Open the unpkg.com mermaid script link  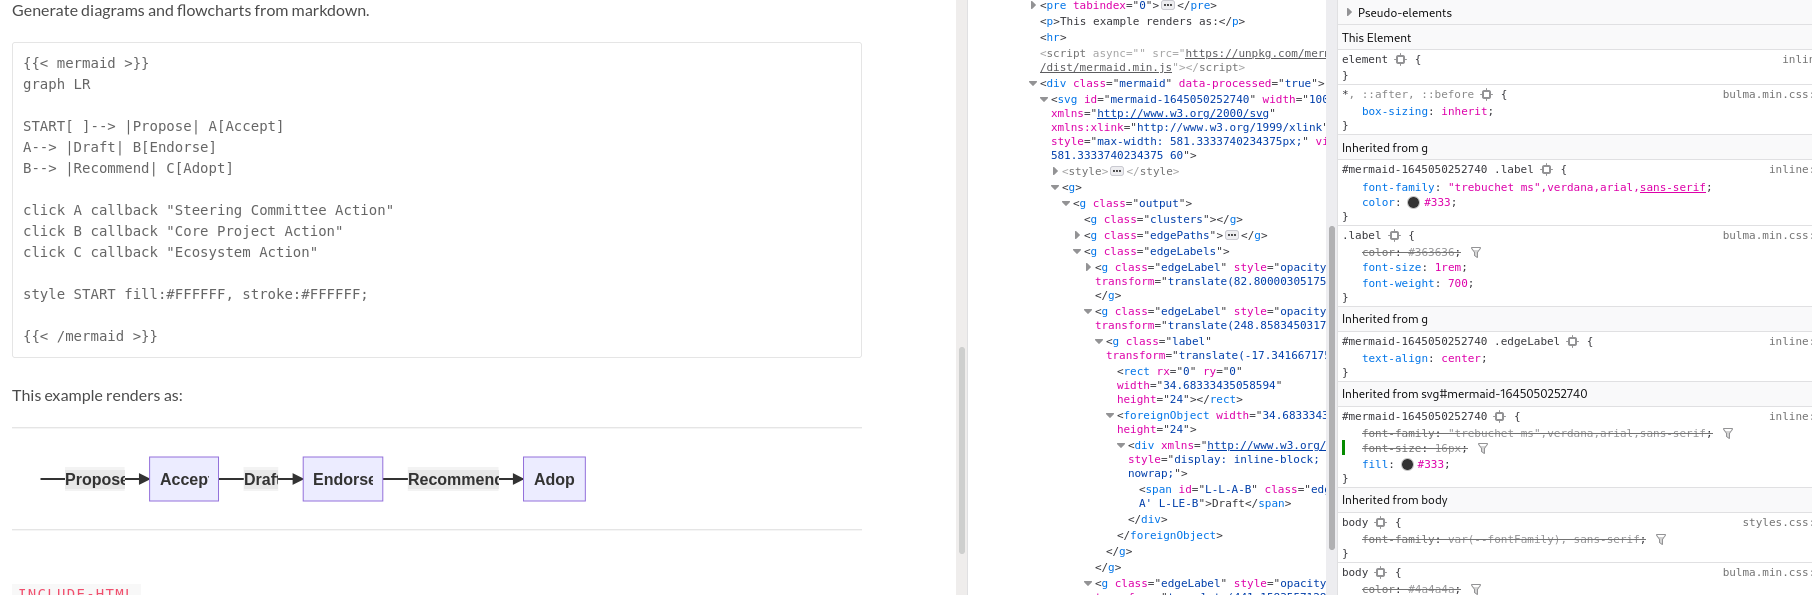click(x=1255, y=54)
